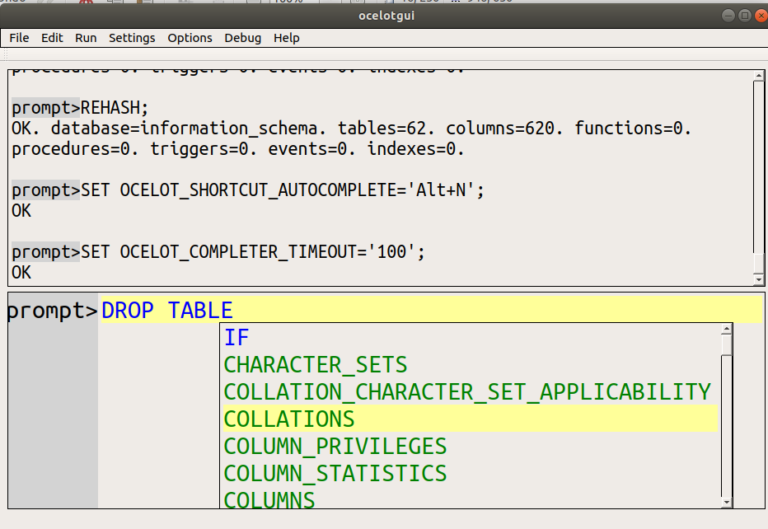Pick COLLATION_CHARACTER_SET_APPLICABILITY suggestion
Screen dimensions: 768x529
(470, 392)
